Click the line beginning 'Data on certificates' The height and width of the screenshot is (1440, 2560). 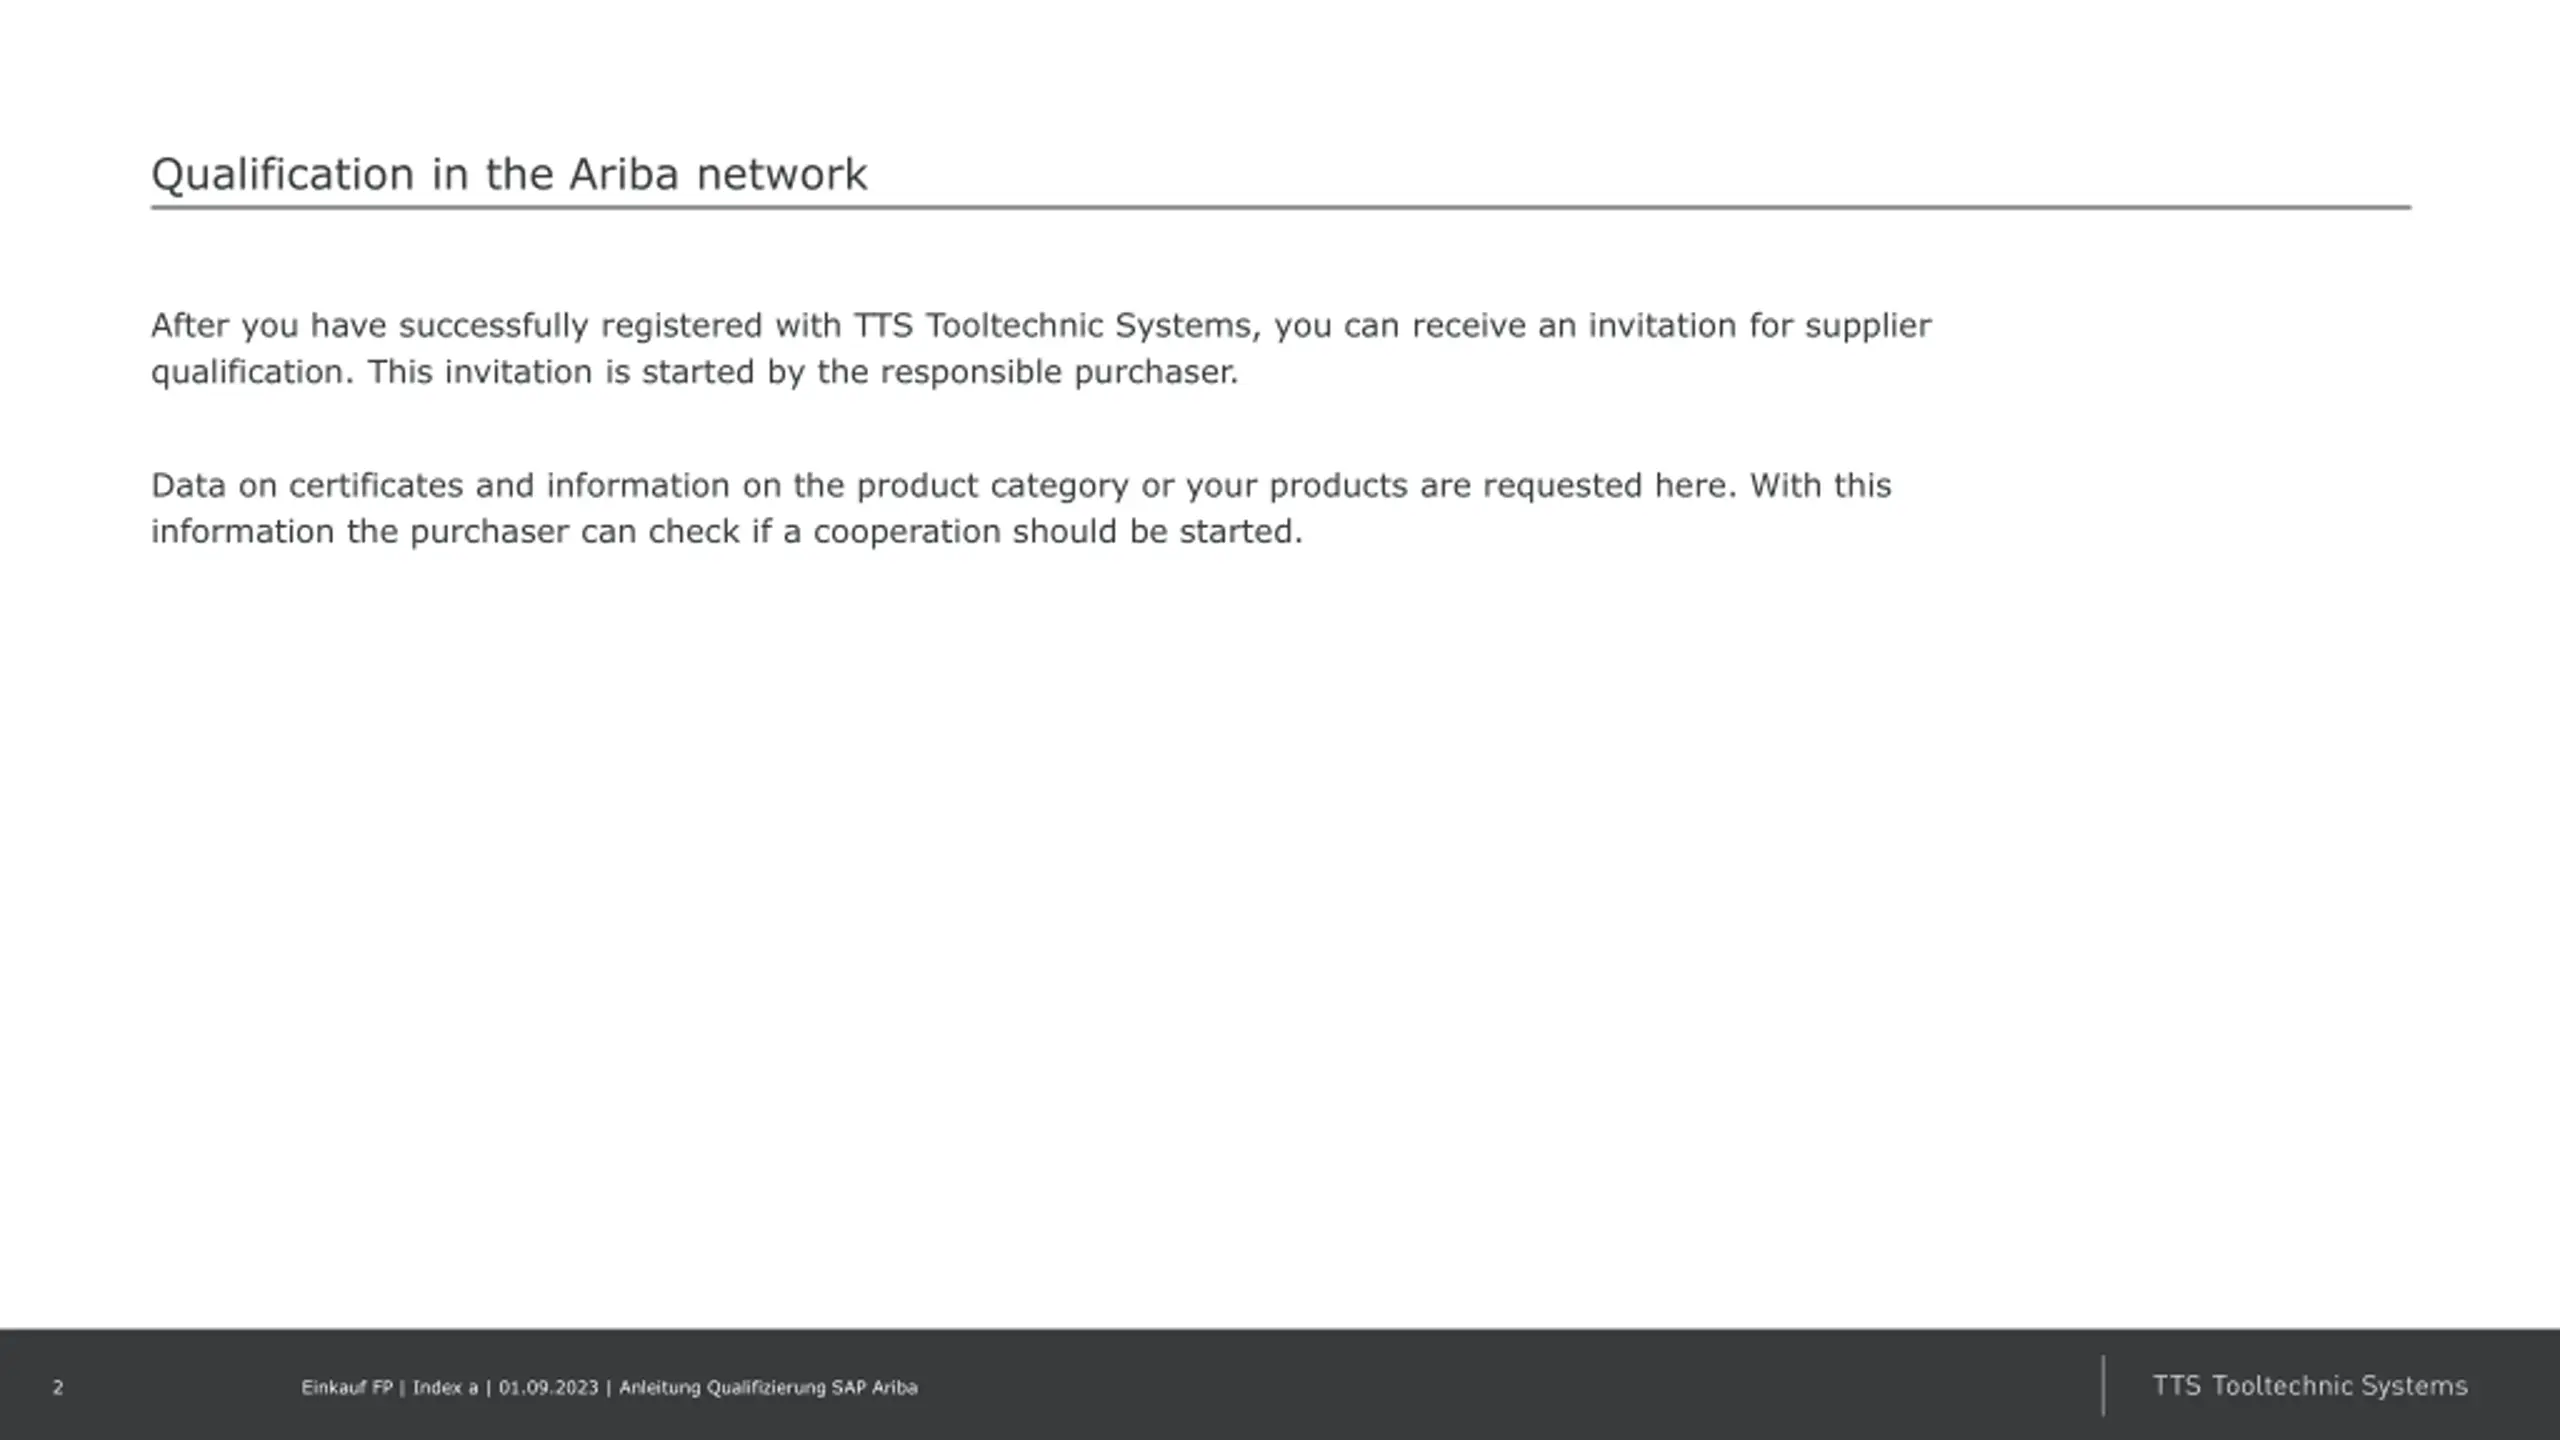(1021, 486)
